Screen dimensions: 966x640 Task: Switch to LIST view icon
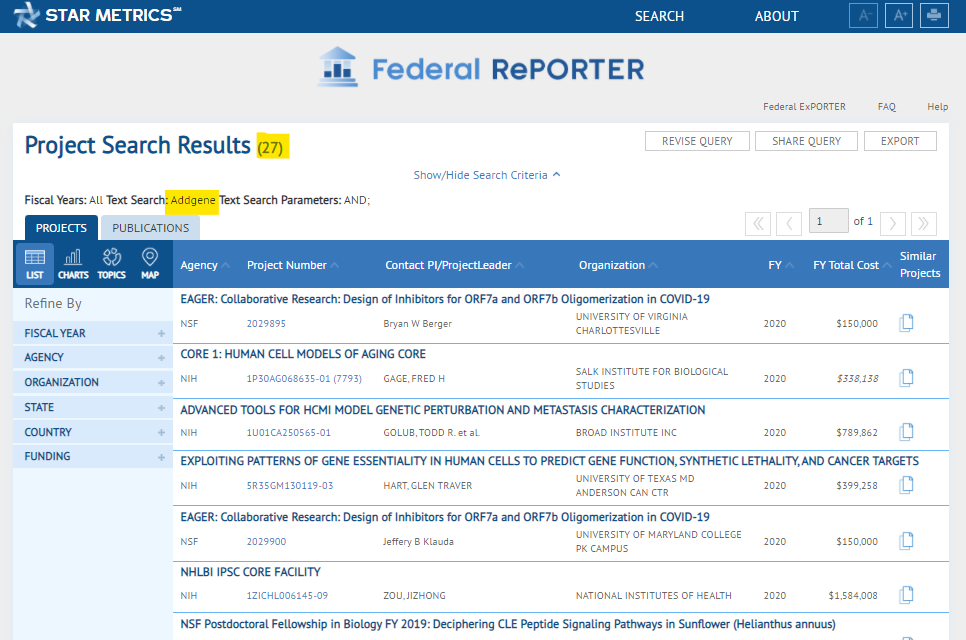(34, 264)
